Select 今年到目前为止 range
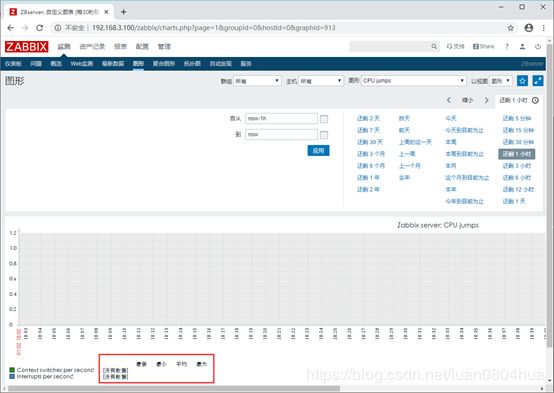The height and width of the screenshot is (393, 554). [x=464, y=201]
